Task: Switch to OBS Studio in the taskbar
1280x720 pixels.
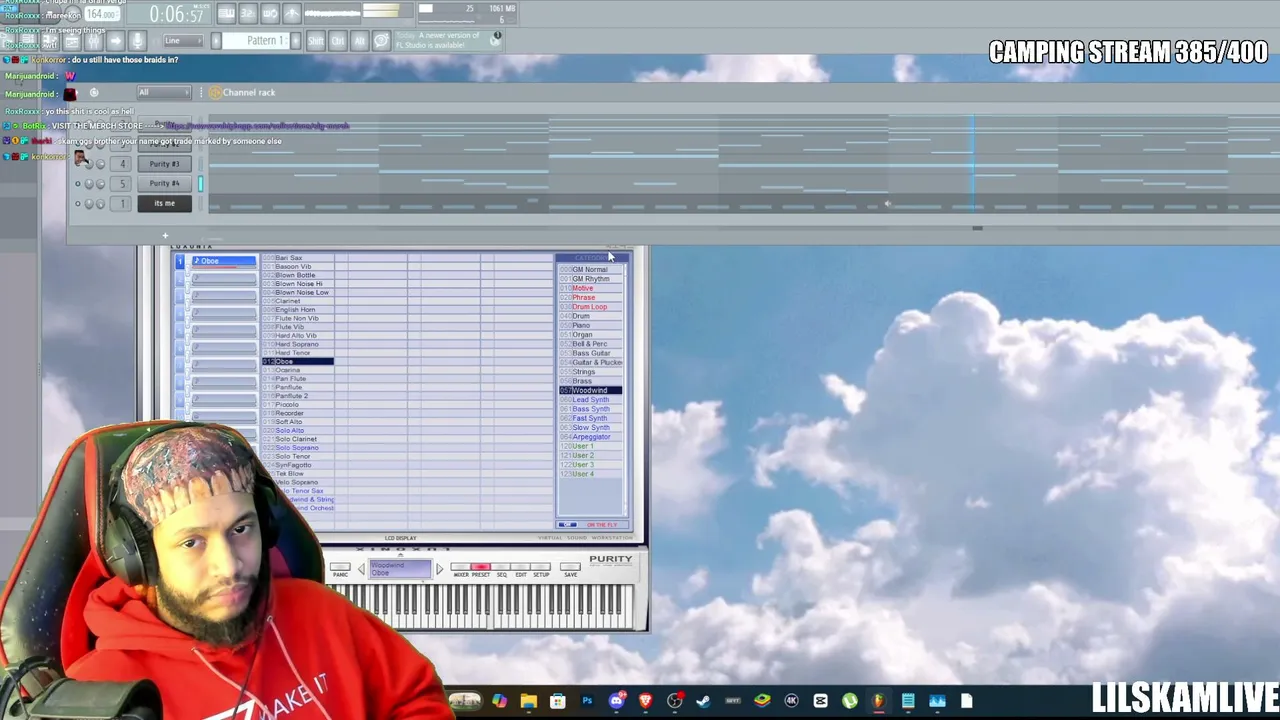Action: (675, 701)
